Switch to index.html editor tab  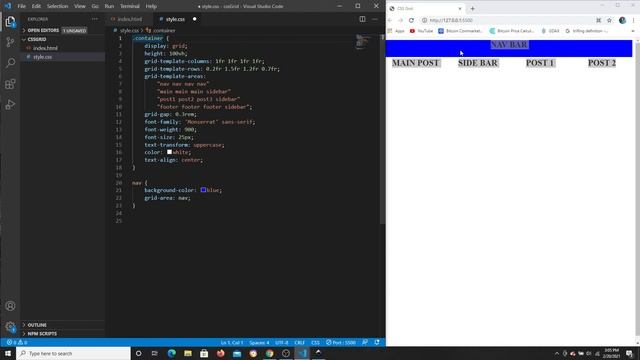(129, 19)
